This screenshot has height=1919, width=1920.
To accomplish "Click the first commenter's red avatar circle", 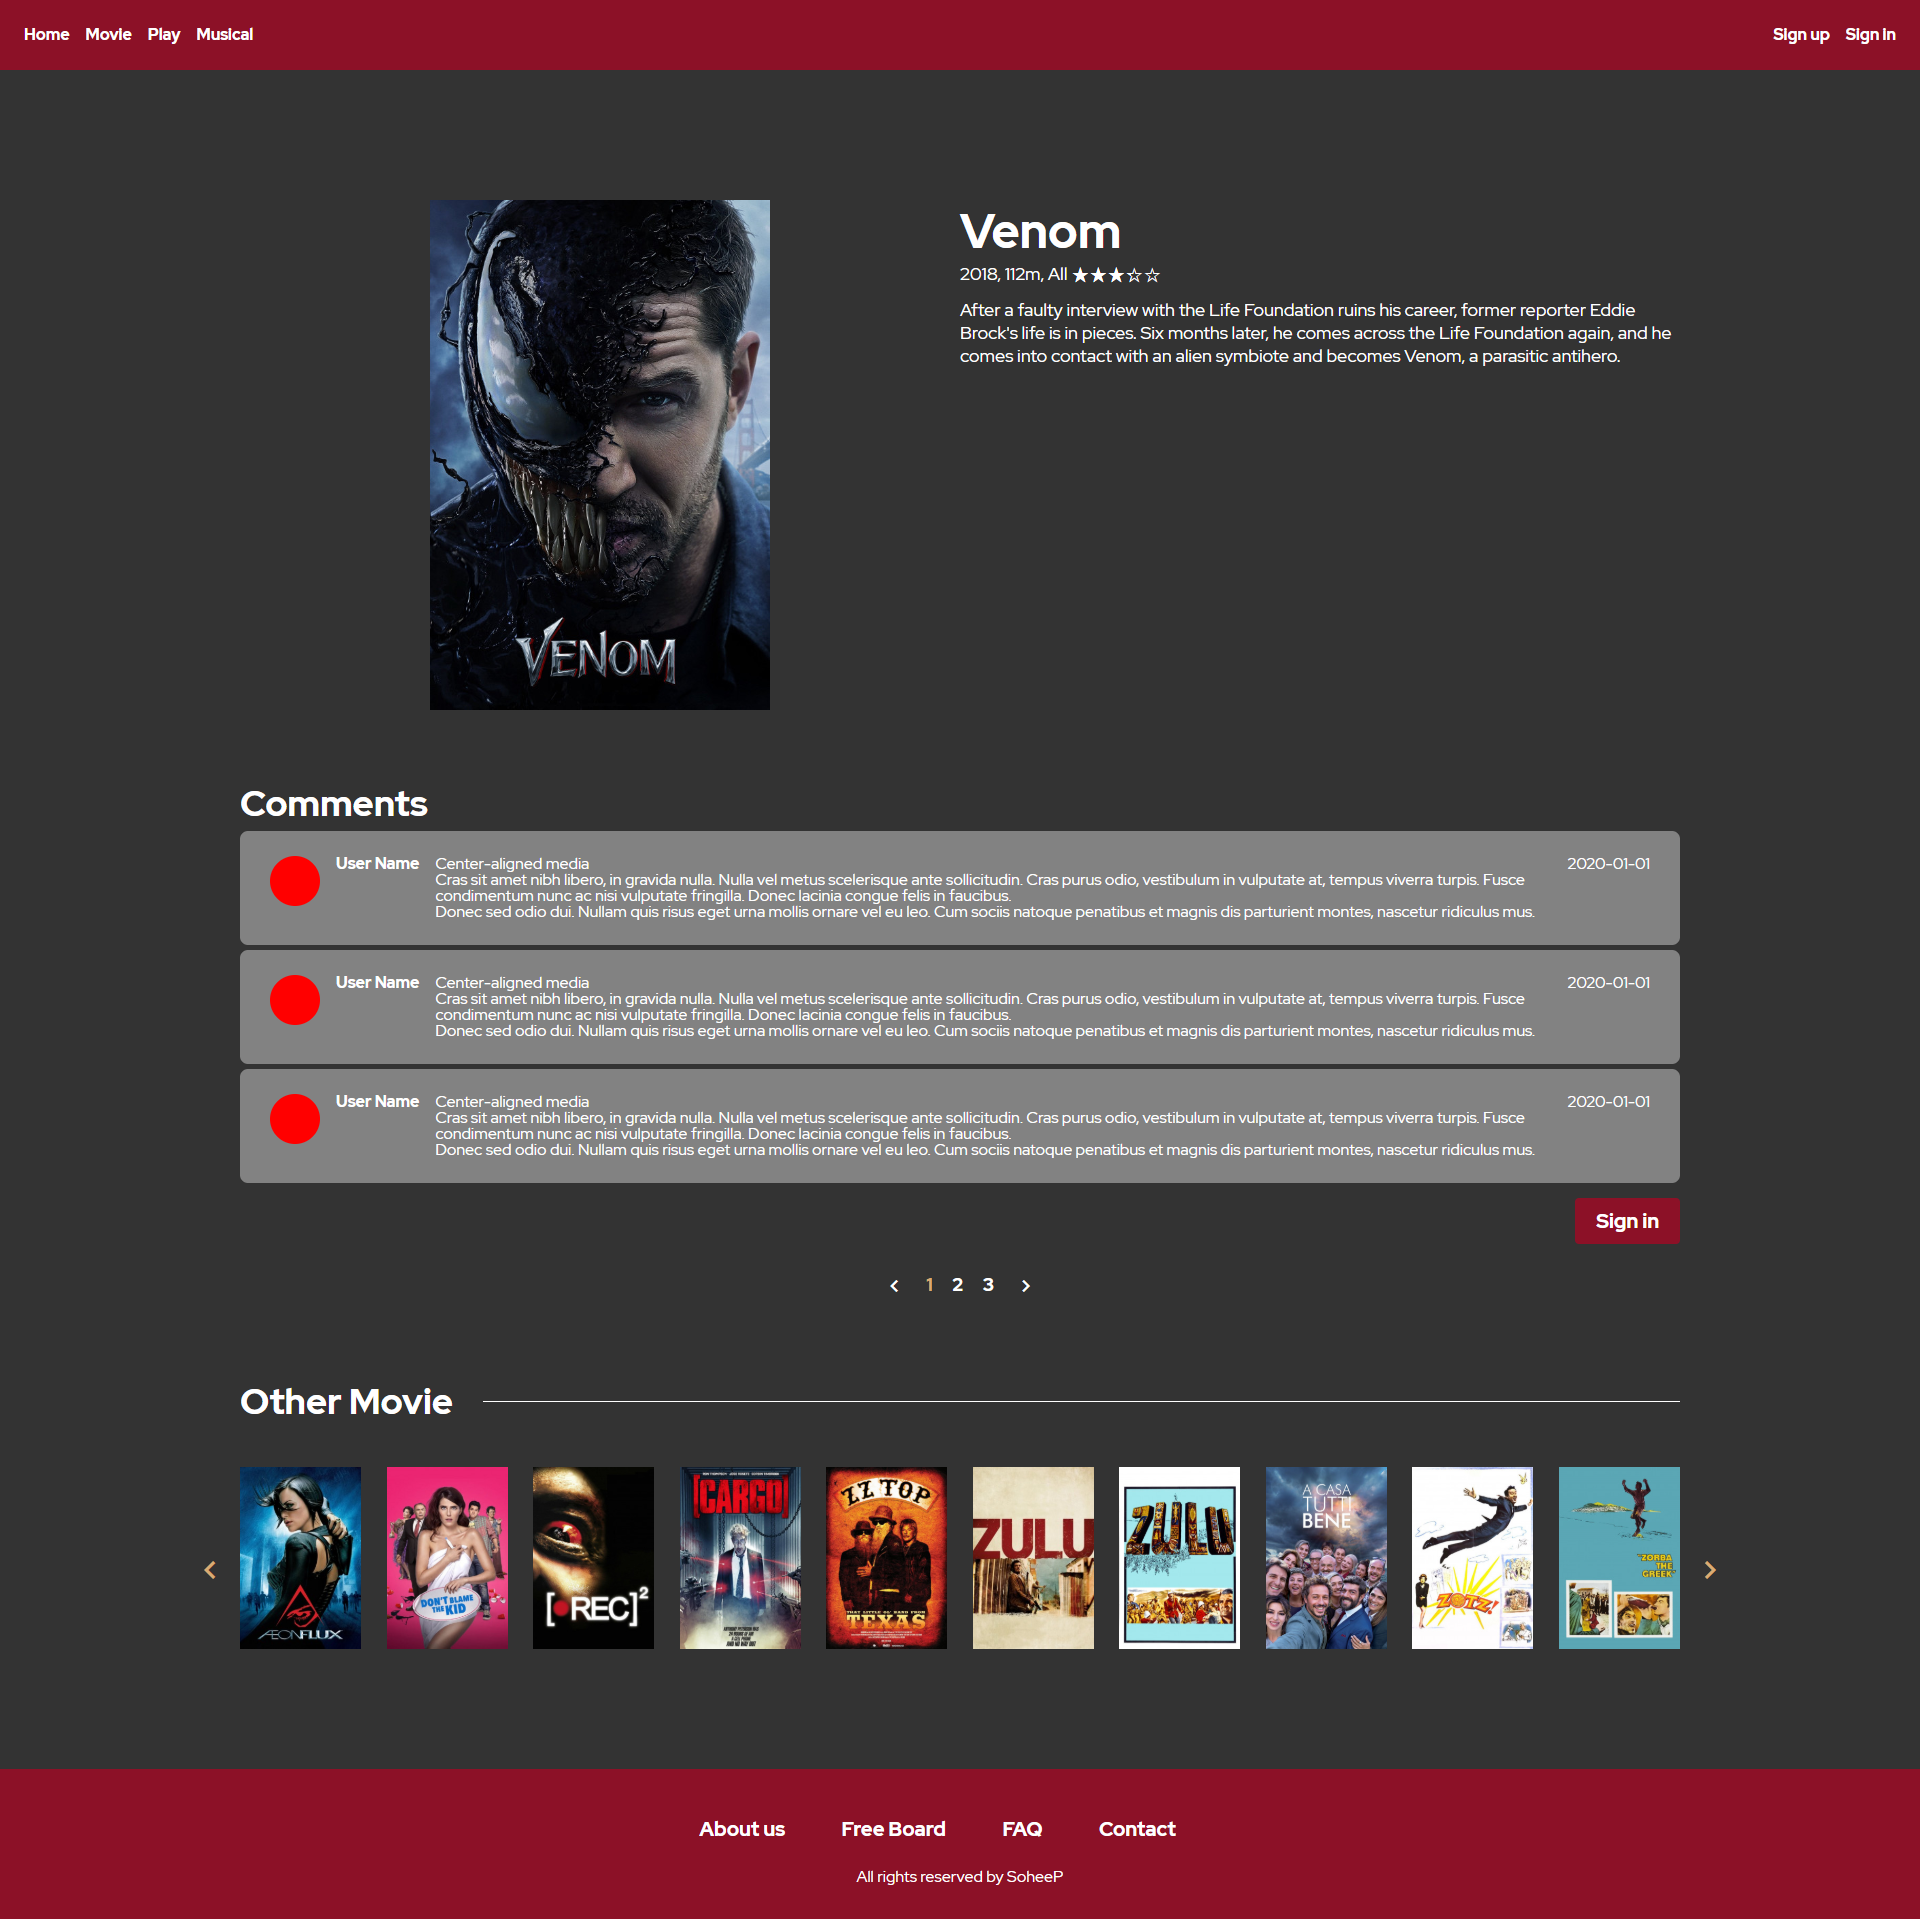I will [294, 881].
